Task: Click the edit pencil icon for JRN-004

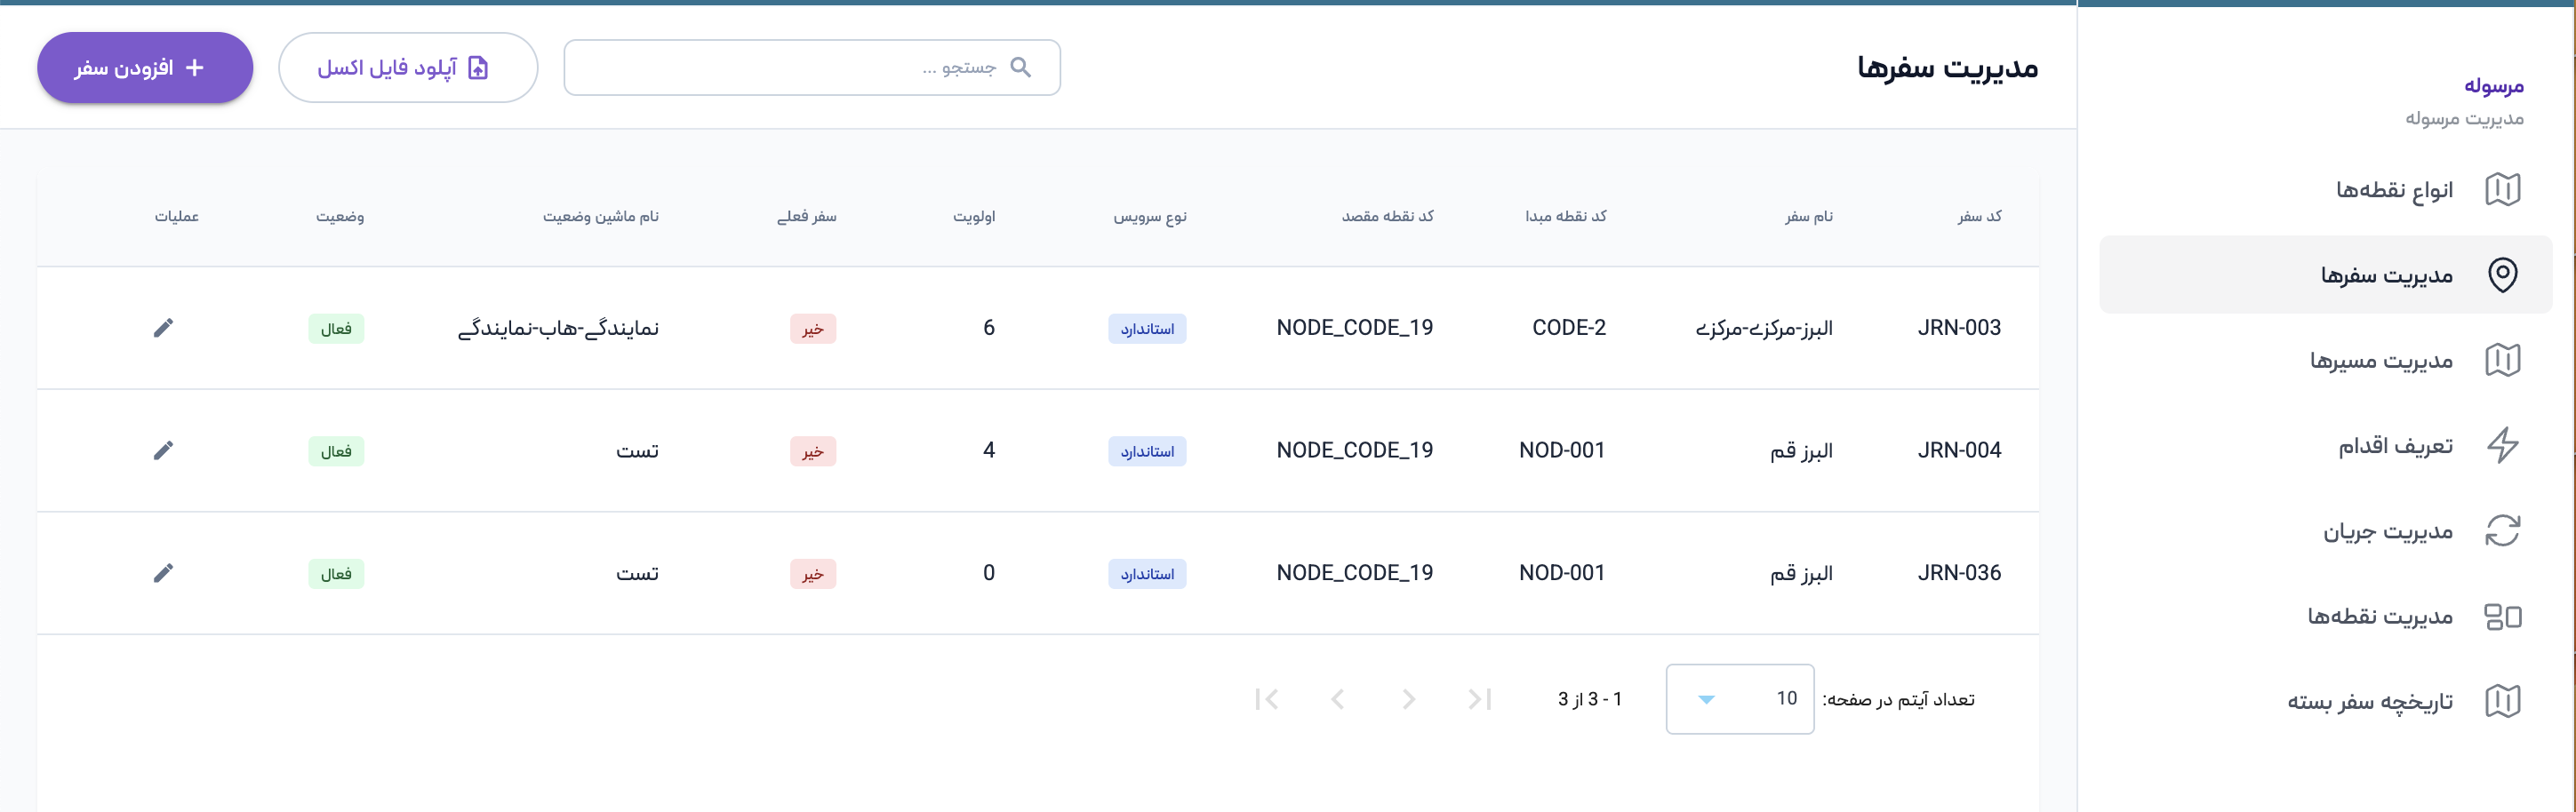Action: click(x=163, y=451)
